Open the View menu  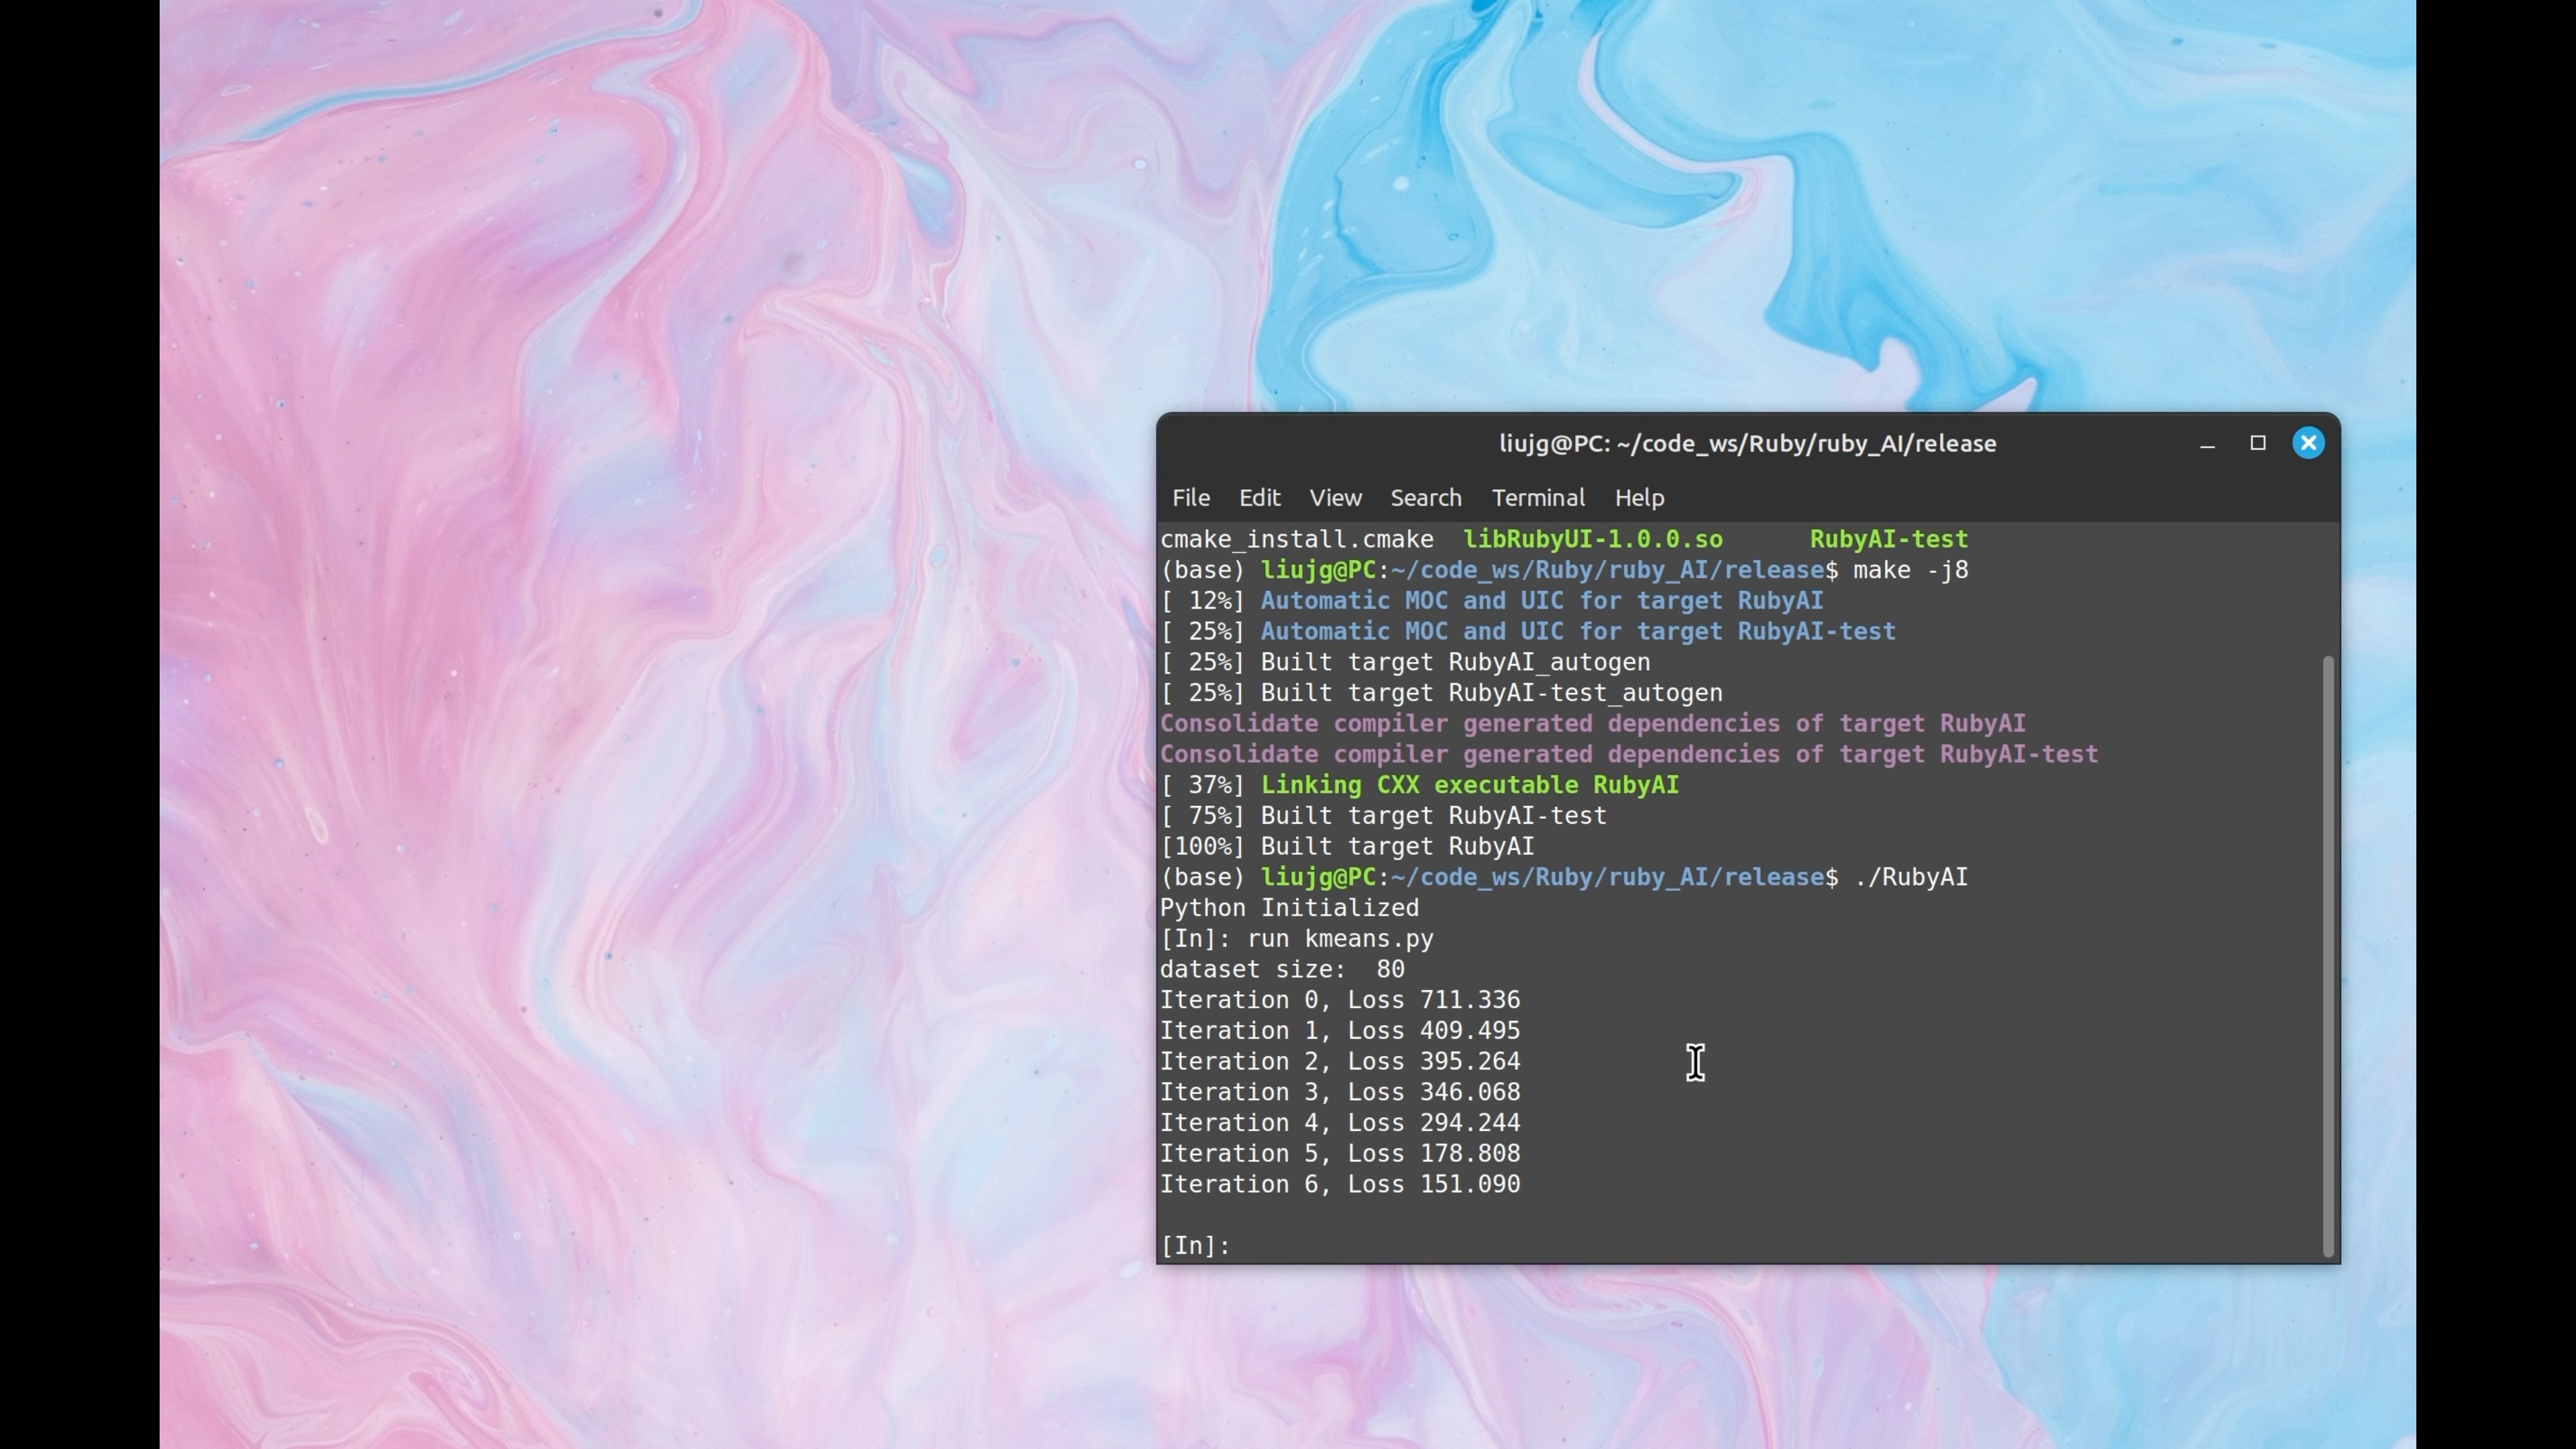coord(1335,498)
